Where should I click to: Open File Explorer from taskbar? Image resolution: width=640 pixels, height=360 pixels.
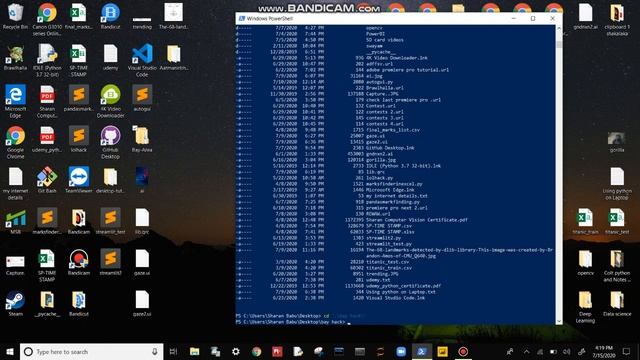coord(195,351)
